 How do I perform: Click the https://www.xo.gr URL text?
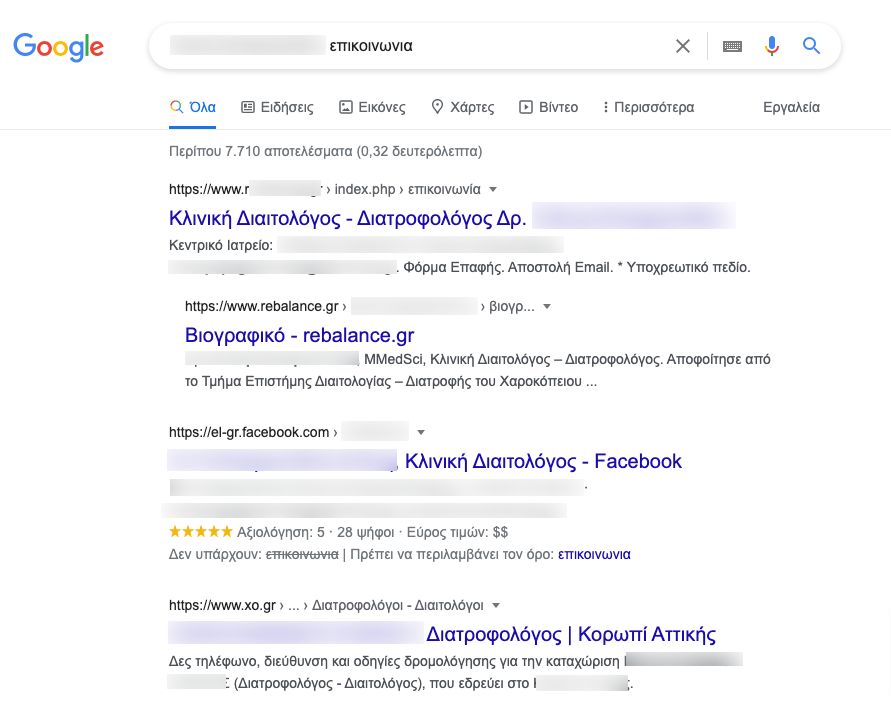coord(222,605)
